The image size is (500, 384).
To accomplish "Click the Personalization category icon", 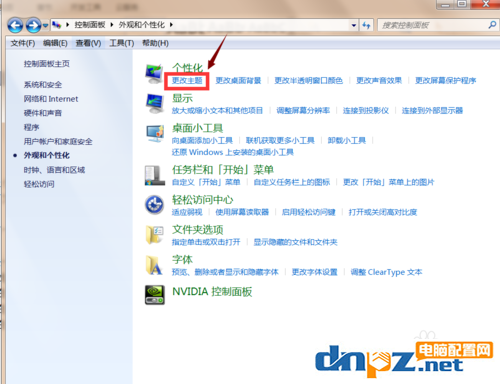I will point(154,74).
